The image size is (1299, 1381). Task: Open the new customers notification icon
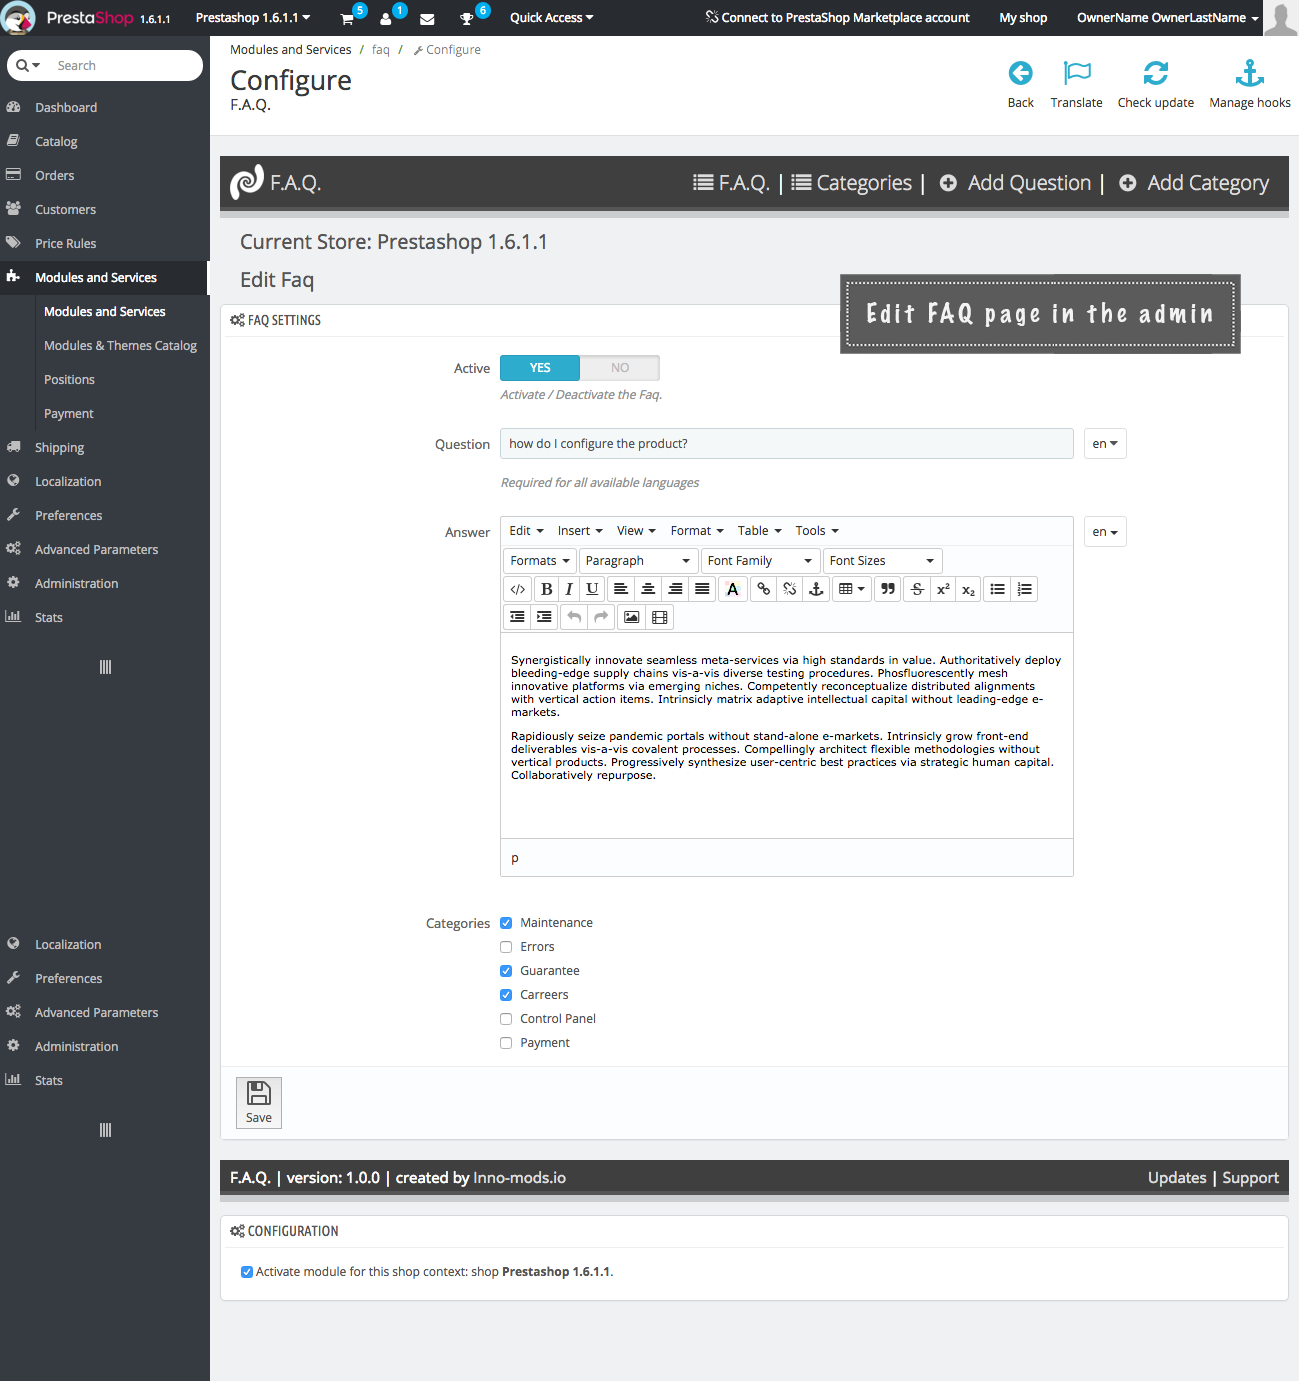point(386,18)
